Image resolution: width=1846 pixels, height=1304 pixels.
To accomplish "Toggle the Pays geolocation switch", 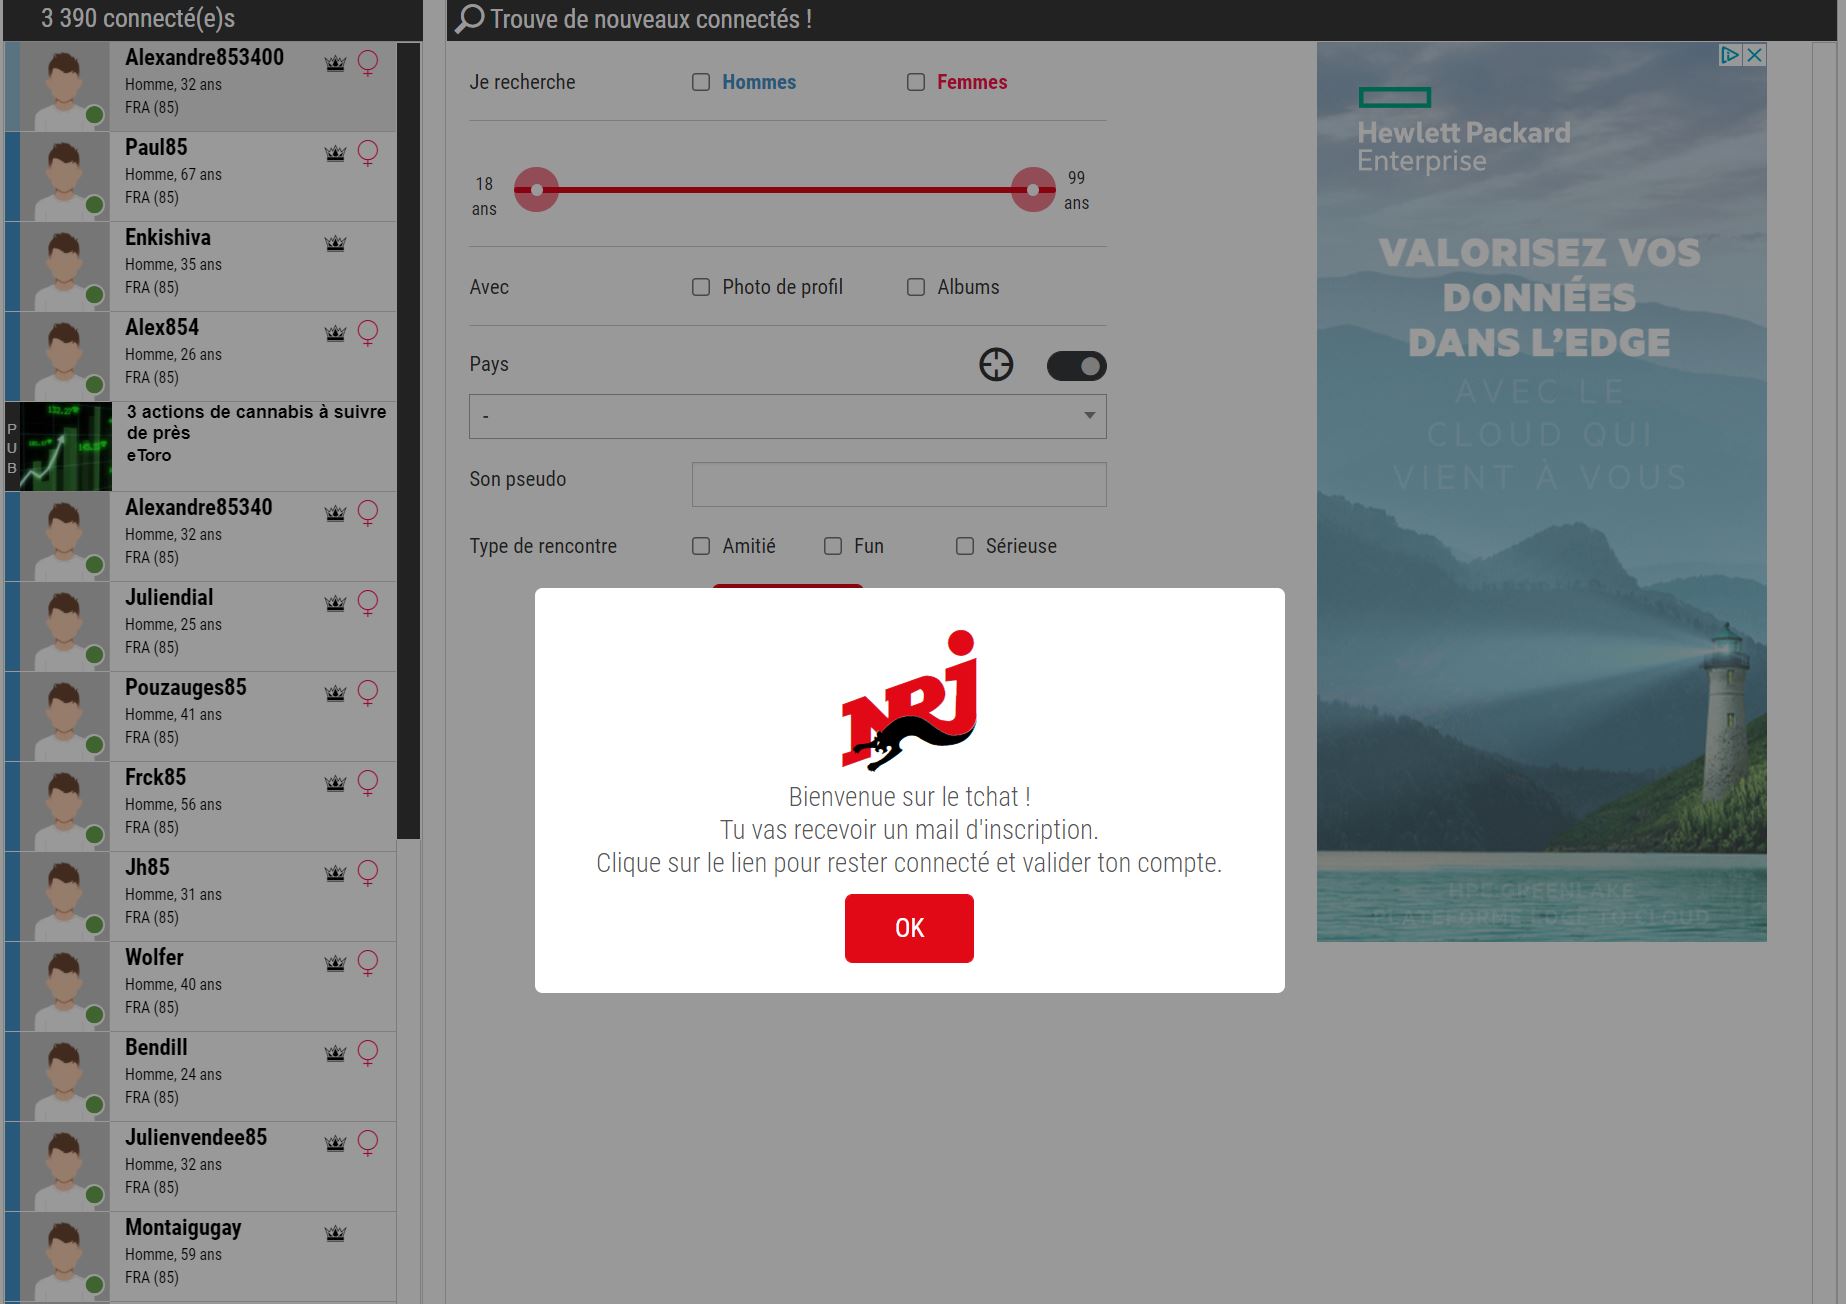I will 1077,366.
